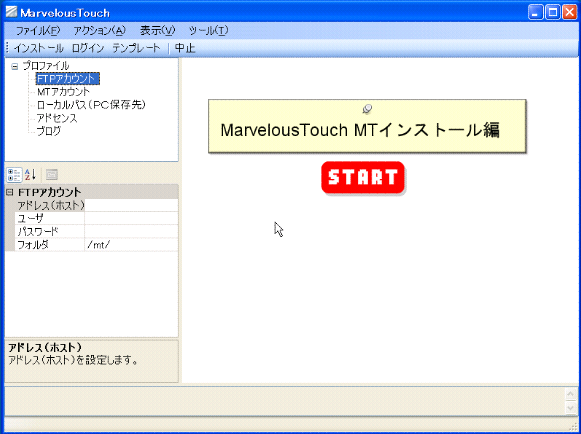581x434 pixels.
Task: Click the MarvelousTouch MTインストール編 heading
Action: [360, 130]
